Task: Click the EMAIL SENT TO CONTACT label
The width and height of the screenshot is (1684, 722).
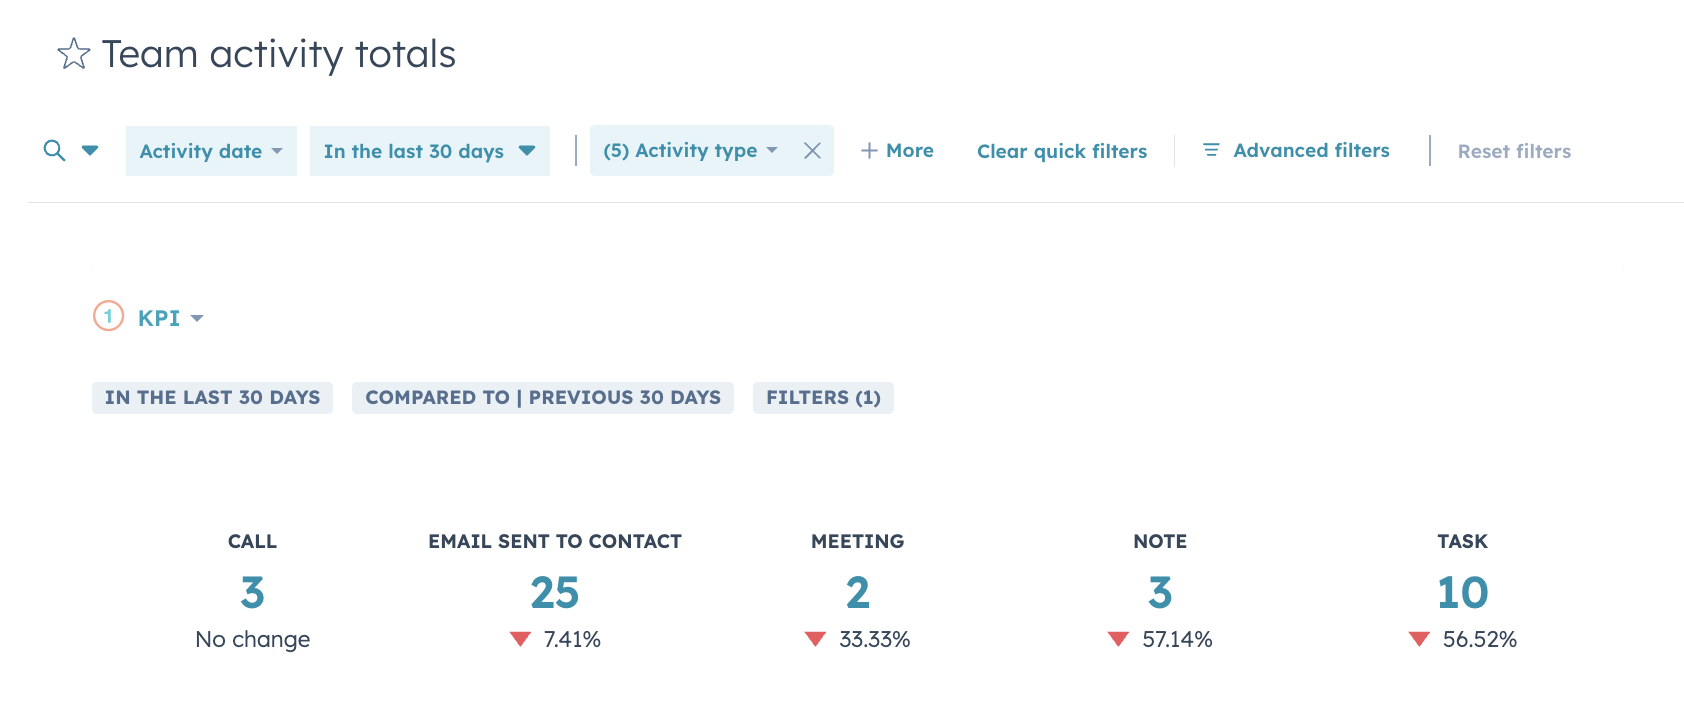Action: point(555,541)
